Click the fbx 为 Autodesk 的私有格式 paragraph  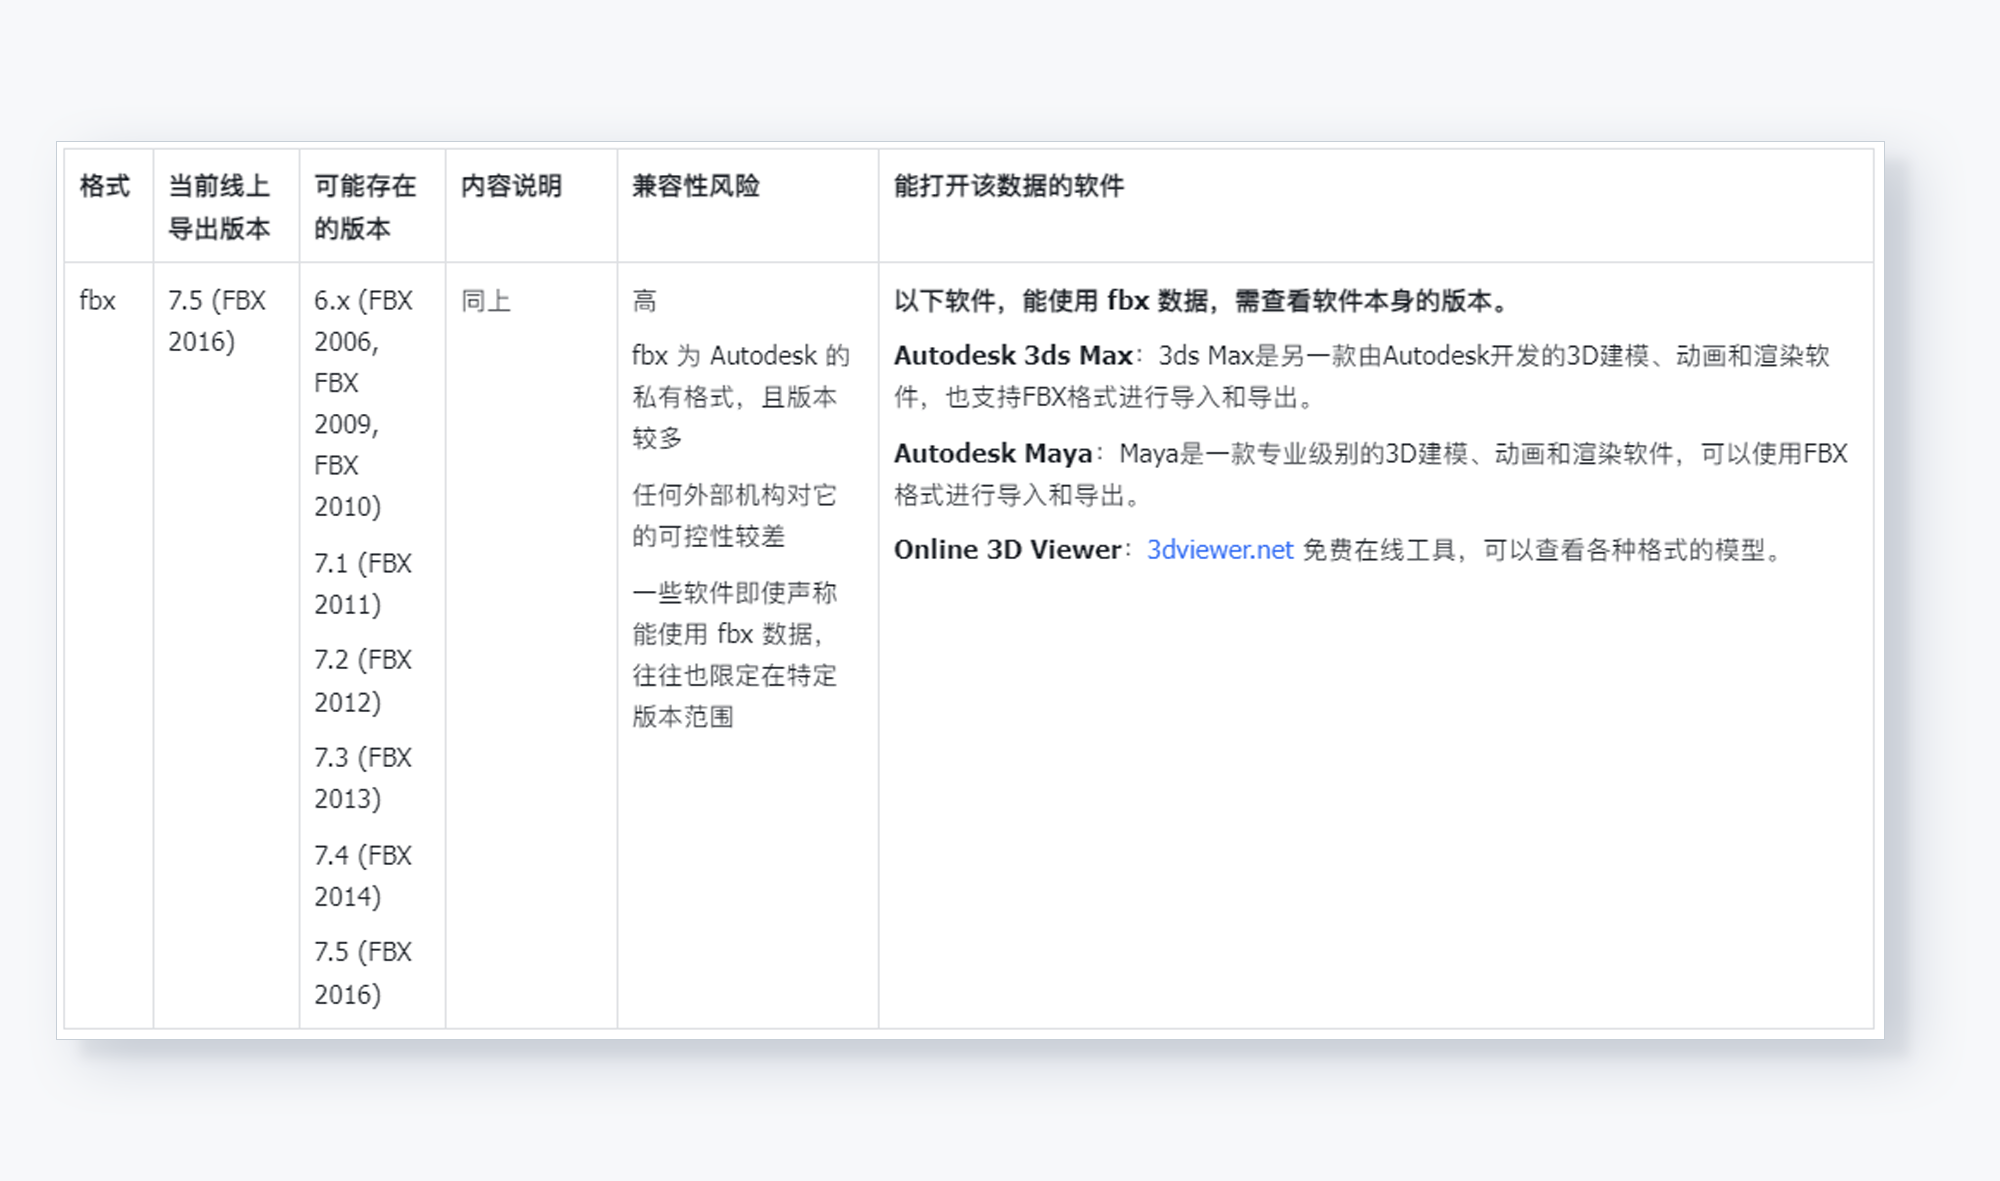coord(740,397)
